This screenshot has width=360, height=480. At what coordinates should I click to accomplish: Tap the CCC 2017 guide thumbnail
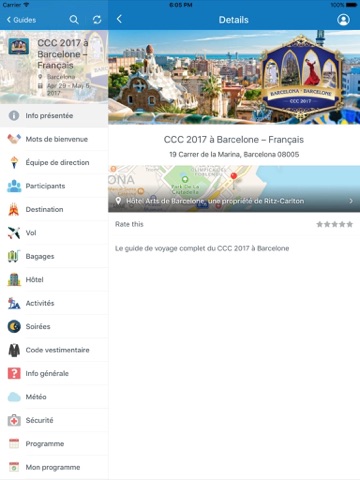(x=19, y=47)
